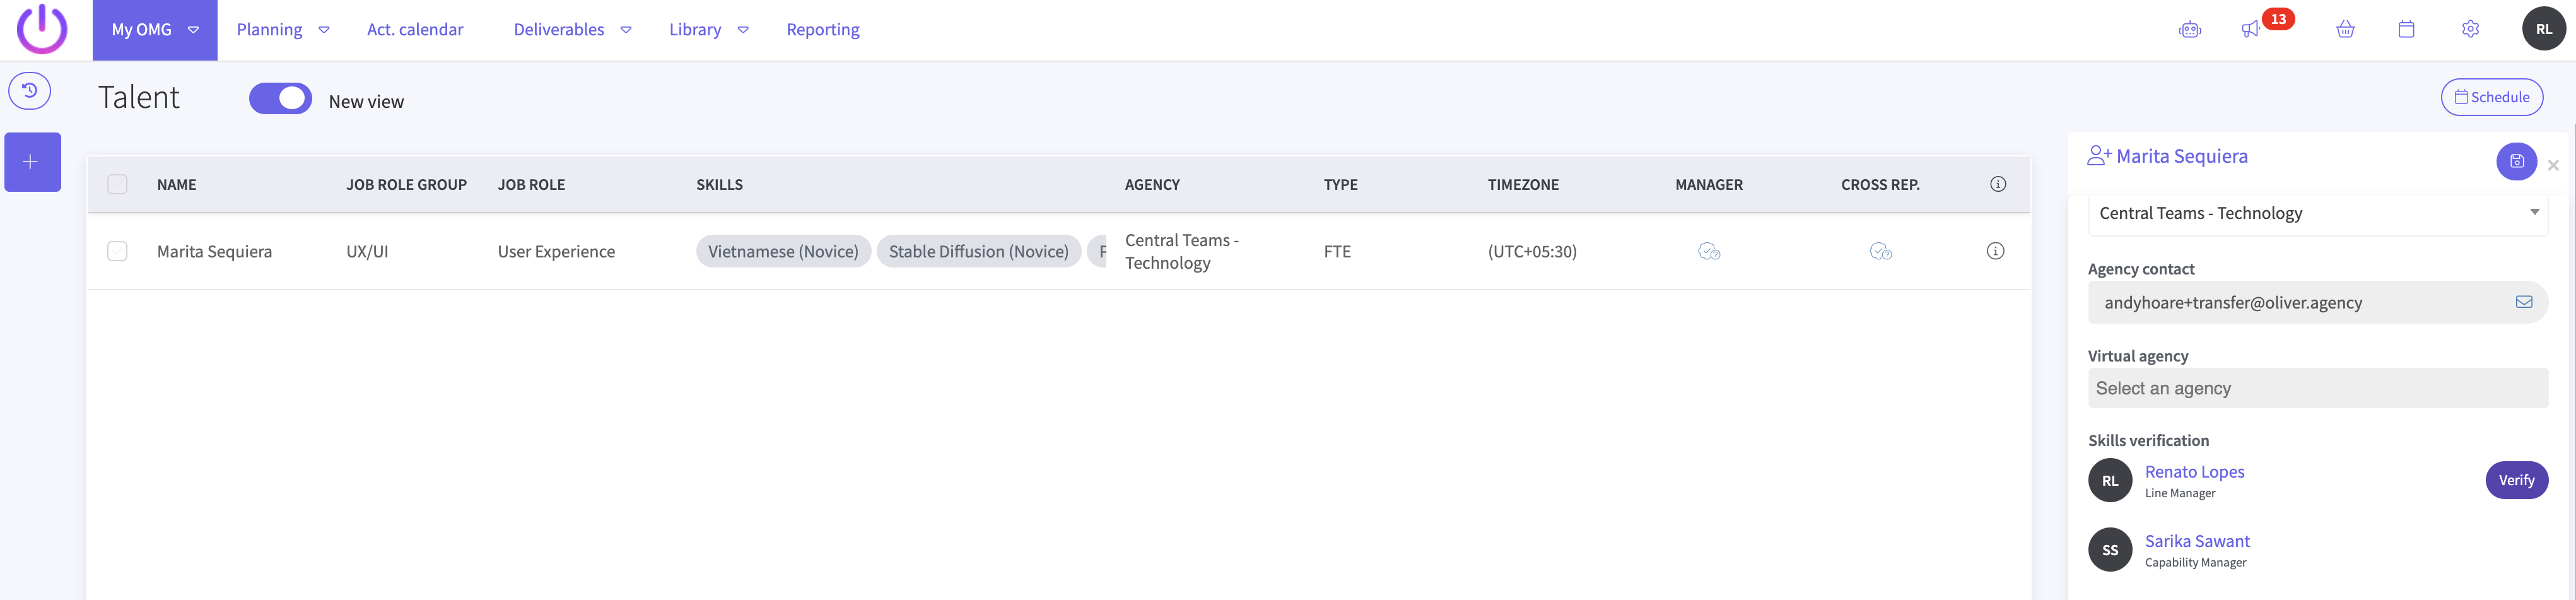This screenshot has width=2576, height=600.
Task: Open Sarika Sawant profile link
Action: point(2197,541)
